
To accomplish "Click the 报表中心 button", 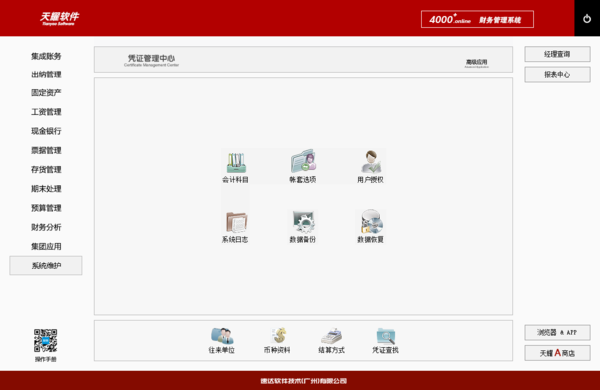I will coord(557,74).
